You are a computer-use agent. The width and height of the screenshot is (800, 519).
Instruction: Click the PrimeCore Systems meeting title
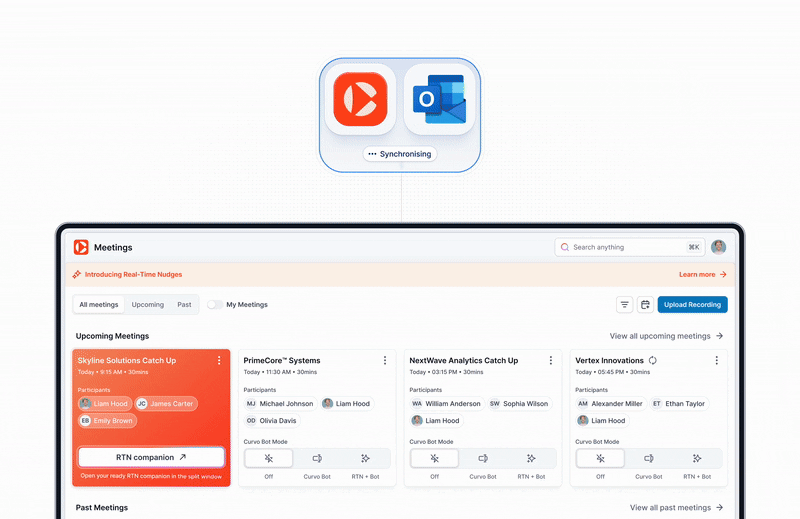(x=282, y=360)
